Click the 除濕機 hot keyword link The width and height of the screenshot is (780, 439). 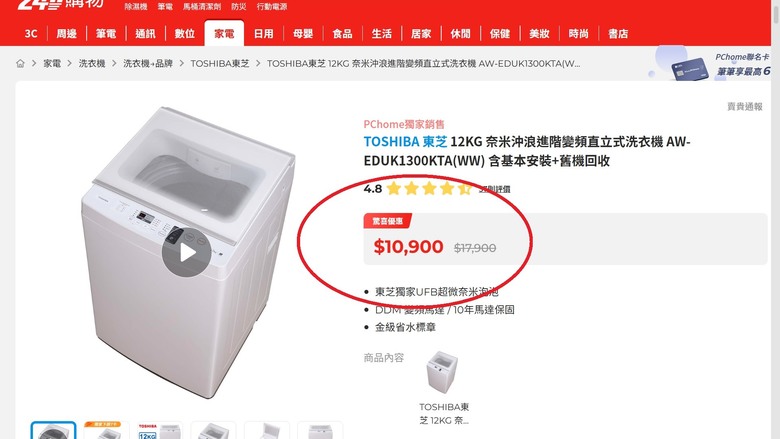(136, 6)
